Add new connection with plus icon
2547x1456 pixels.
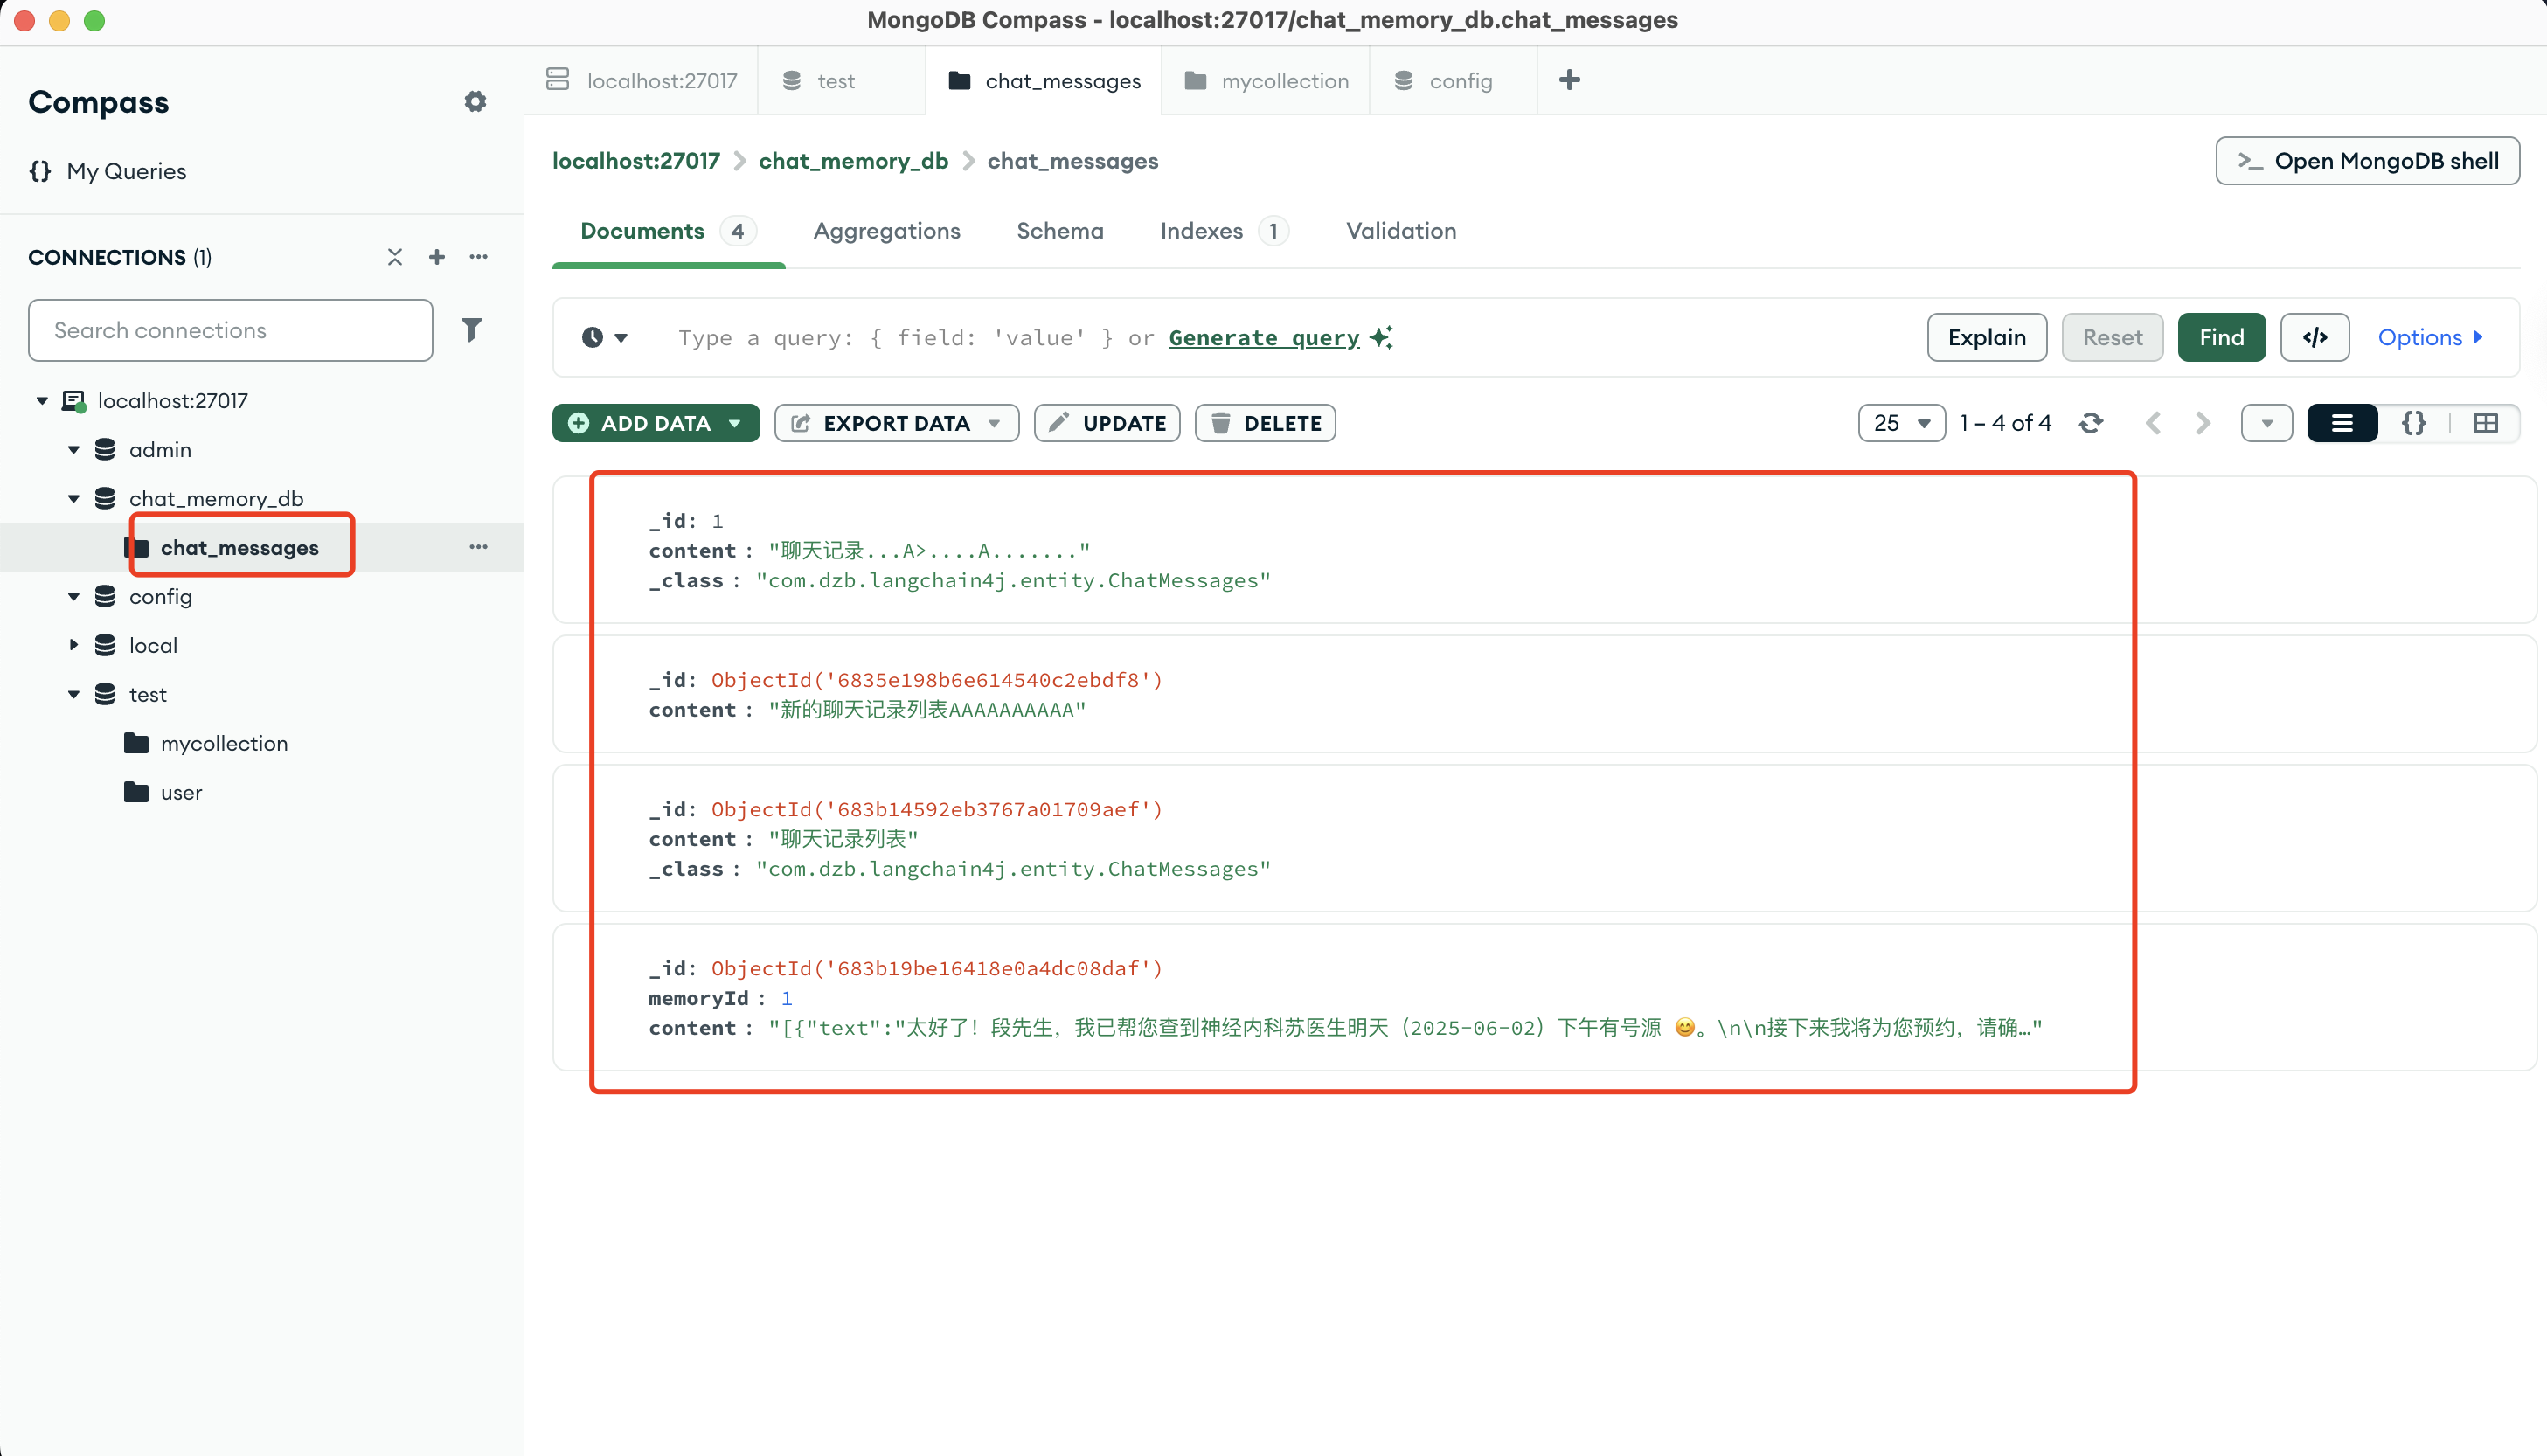[x=437, y=257]
